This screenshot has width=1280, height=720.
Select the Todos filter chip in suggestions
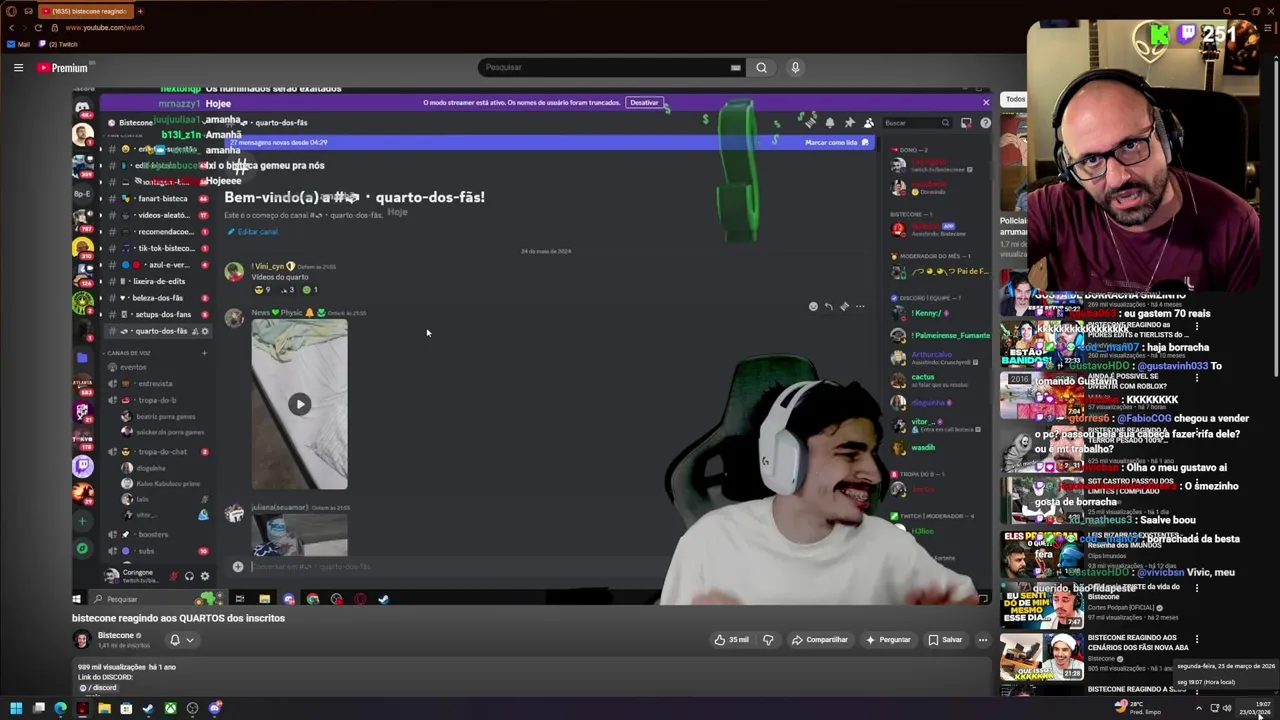1015,99
